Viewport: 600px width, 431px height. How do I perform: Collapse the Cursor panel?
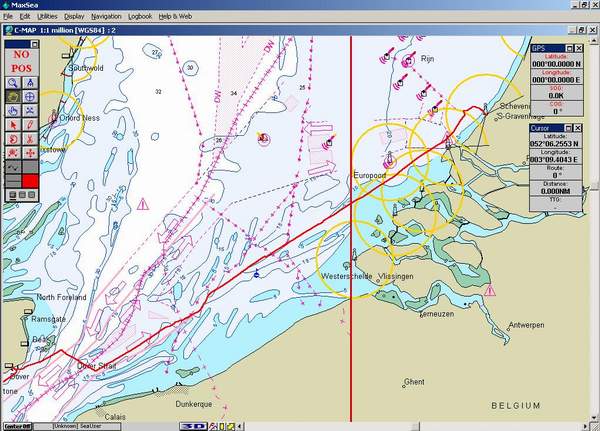click(x=569, y=128)
